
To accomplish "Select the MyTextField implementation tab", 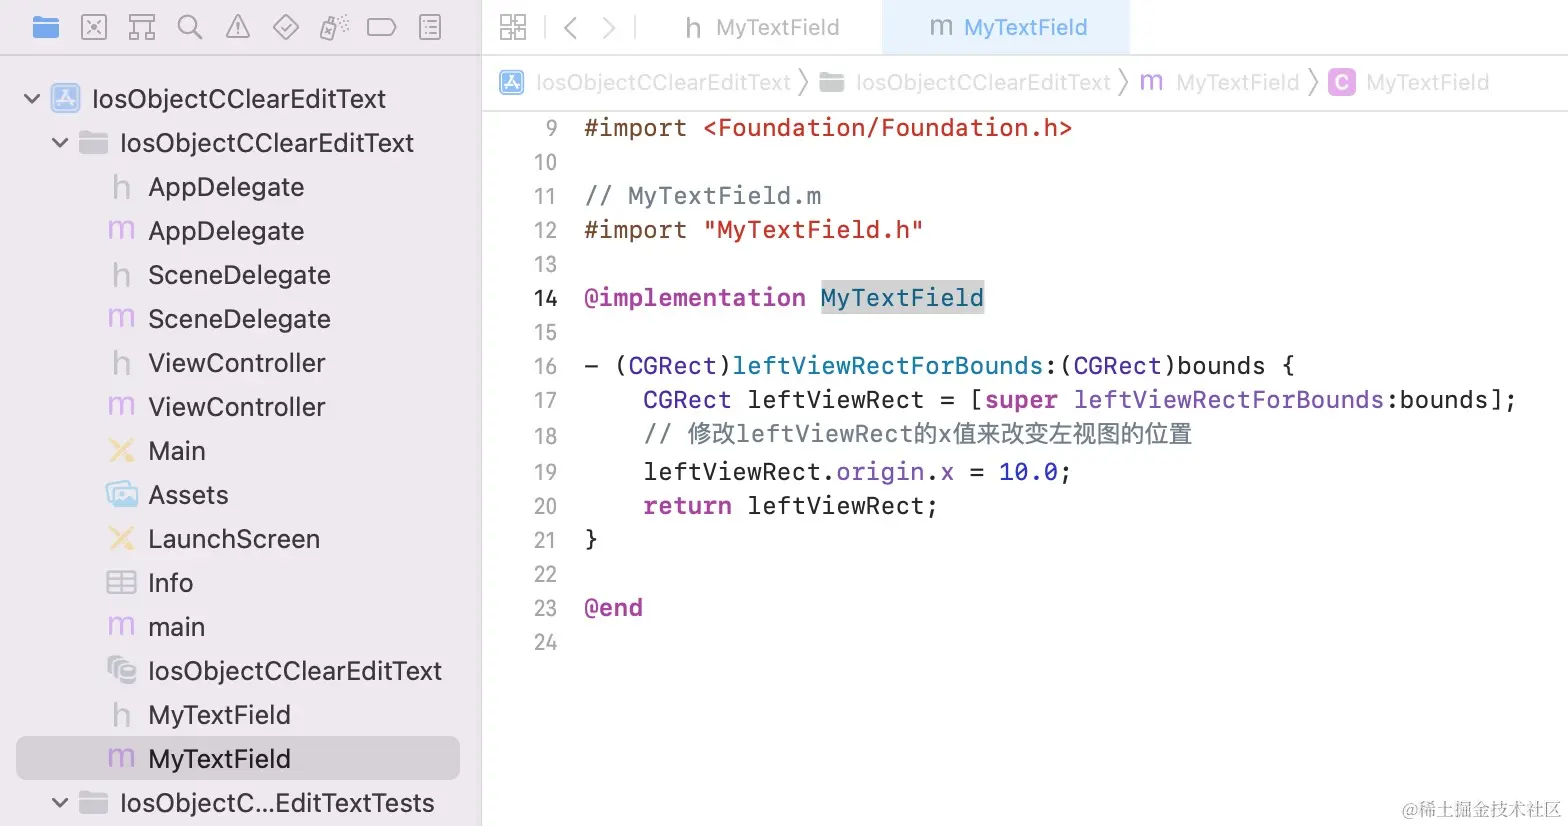I will pyautogui.click(x=1008, y=27).
